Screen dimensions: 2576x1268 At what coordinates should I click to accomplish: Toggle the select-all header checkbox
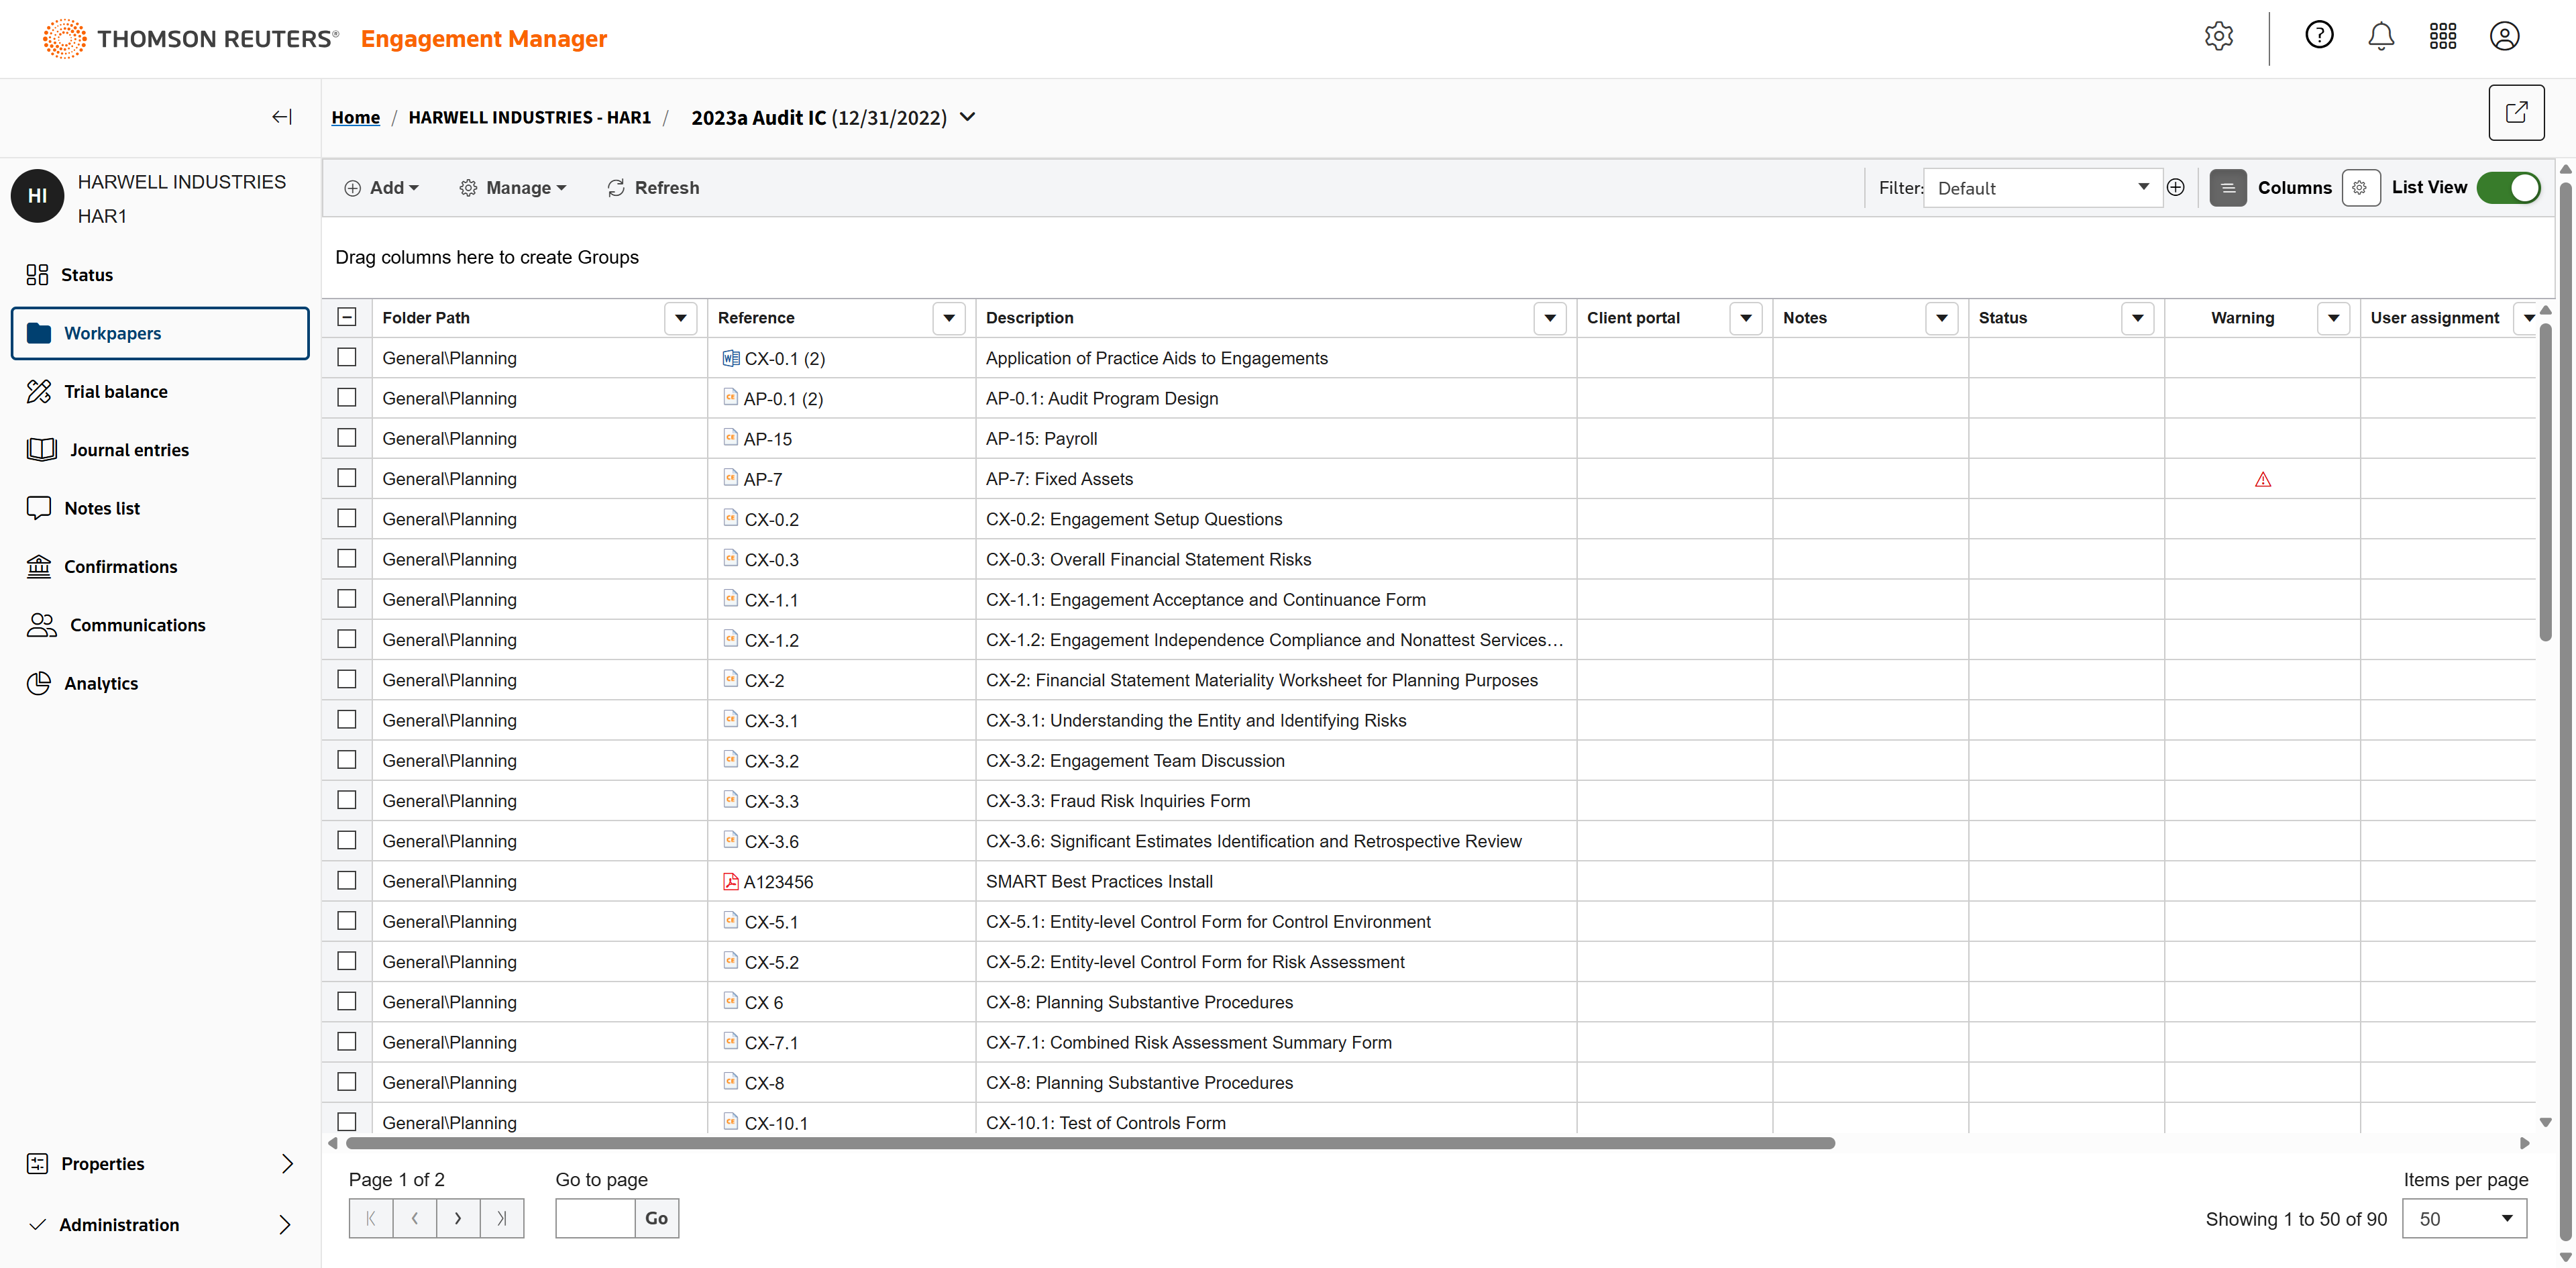click(x=347, y=317)
